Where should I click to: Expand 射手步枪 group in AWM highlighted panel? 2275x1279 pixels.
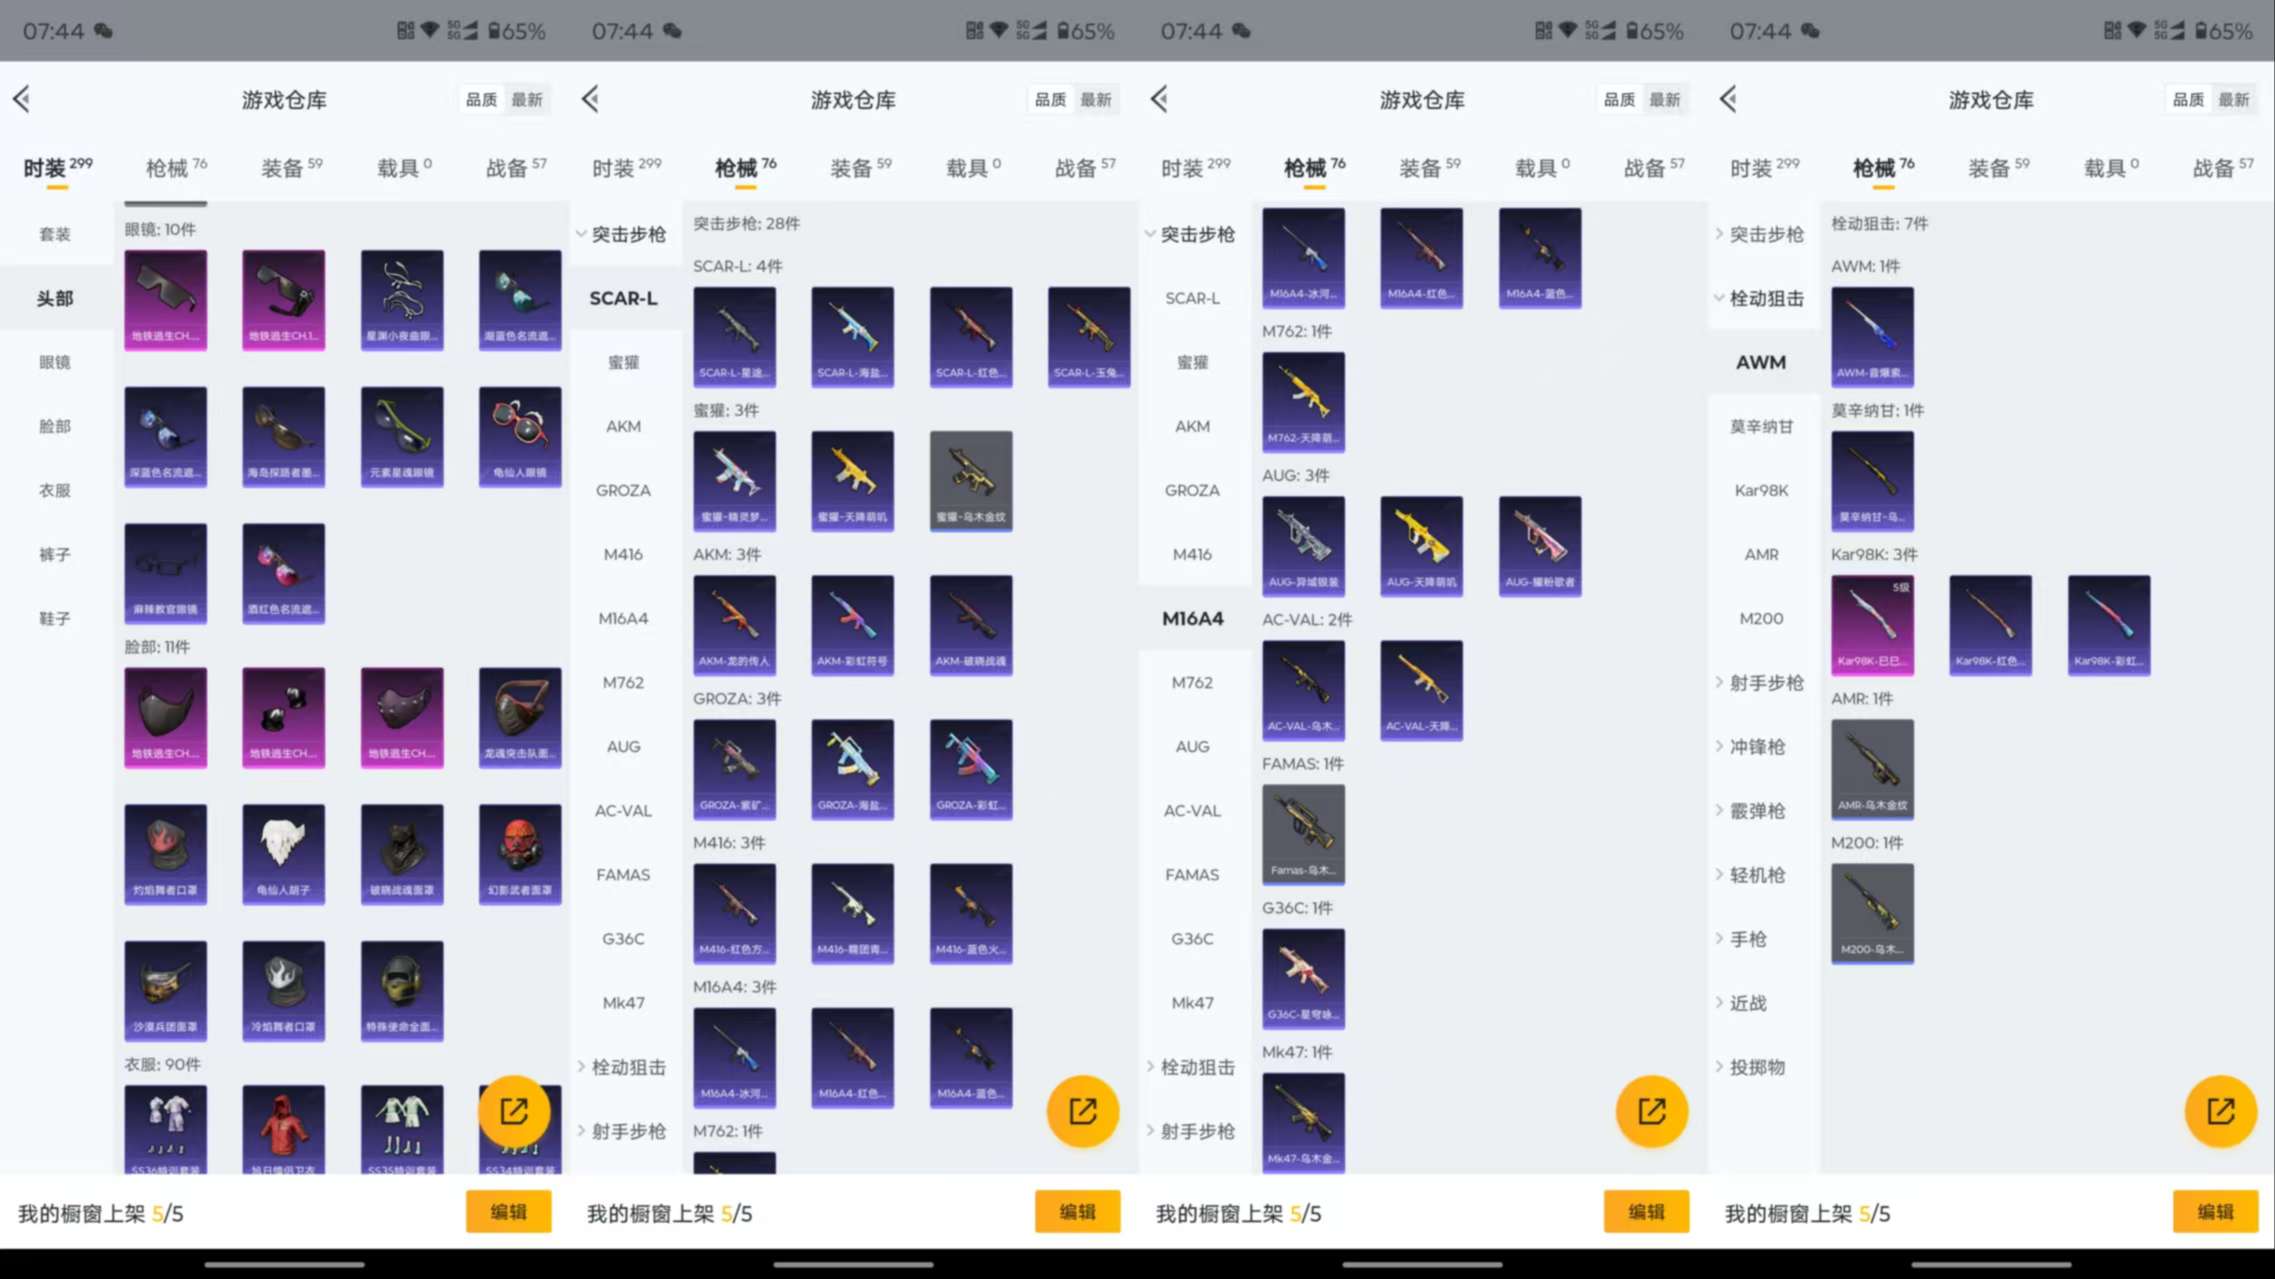coord(1760,683)
